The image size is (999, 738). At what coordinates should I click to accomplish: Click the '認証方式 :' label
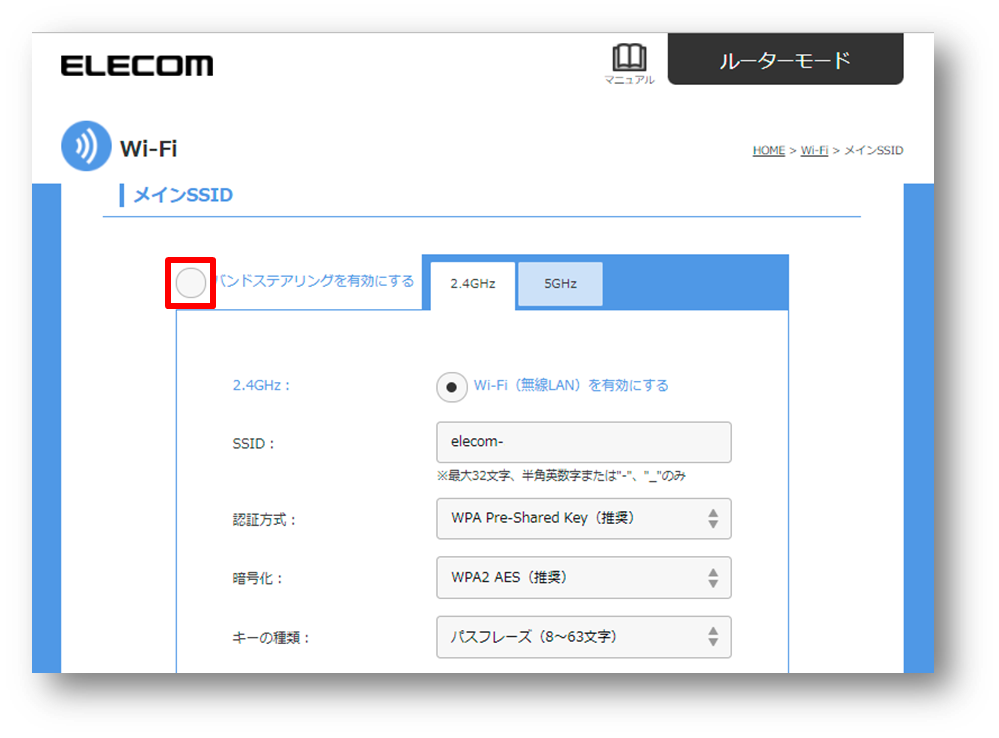click(x=264, y=520)
